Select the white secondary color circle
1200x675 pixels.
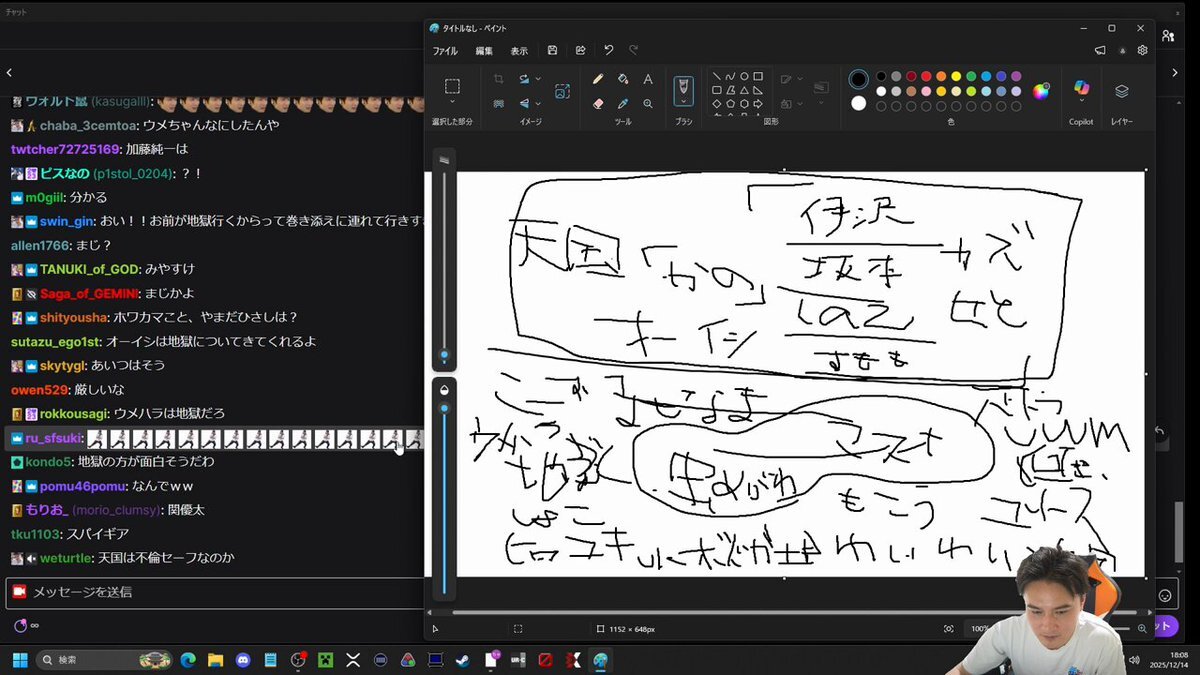[x=858, y=103]
